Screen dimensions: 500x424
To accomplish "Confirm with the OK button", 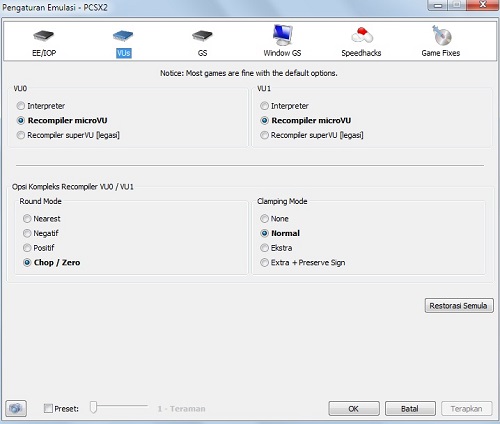I will pos(354,409).
